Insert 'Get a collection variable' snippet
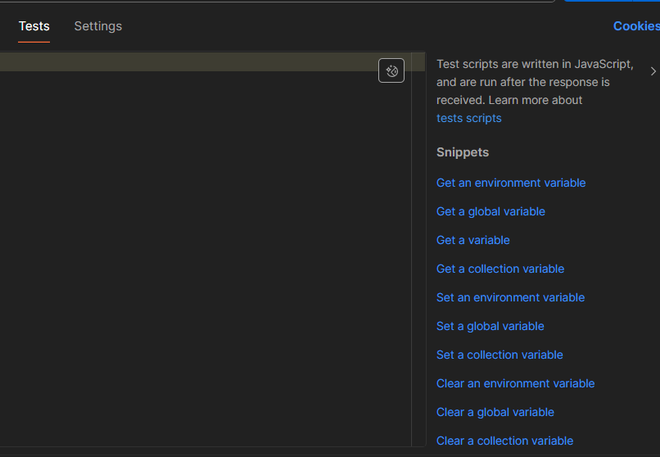The height and width of the screenshot is (457, 660). (500, 269)
